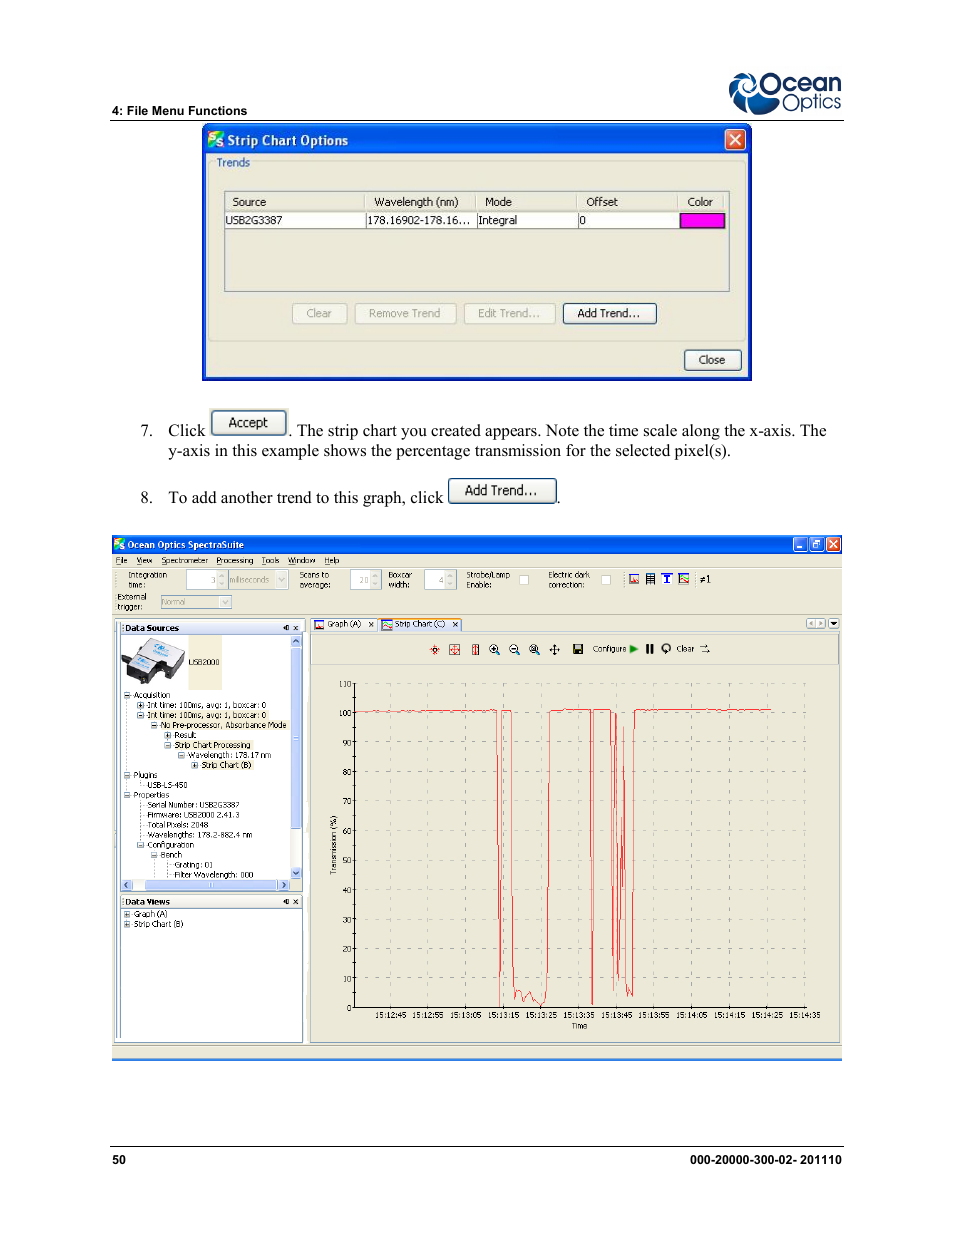Click the zoom out magnifier icon

pos(514,649)
